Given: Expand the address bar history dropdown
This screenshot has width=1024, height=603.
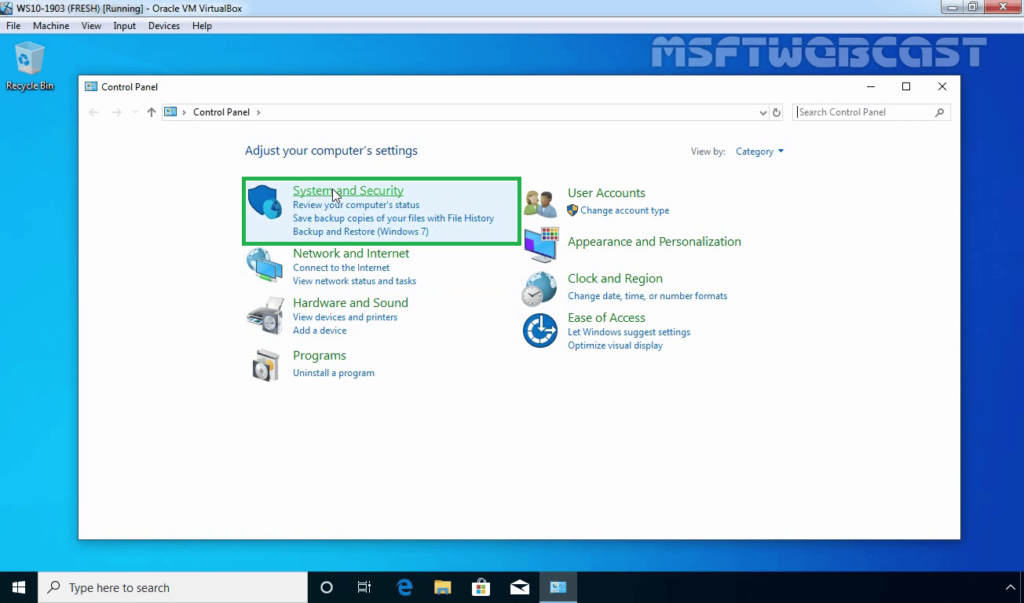Looking at the screenshot, I should [x=763, y=112].
